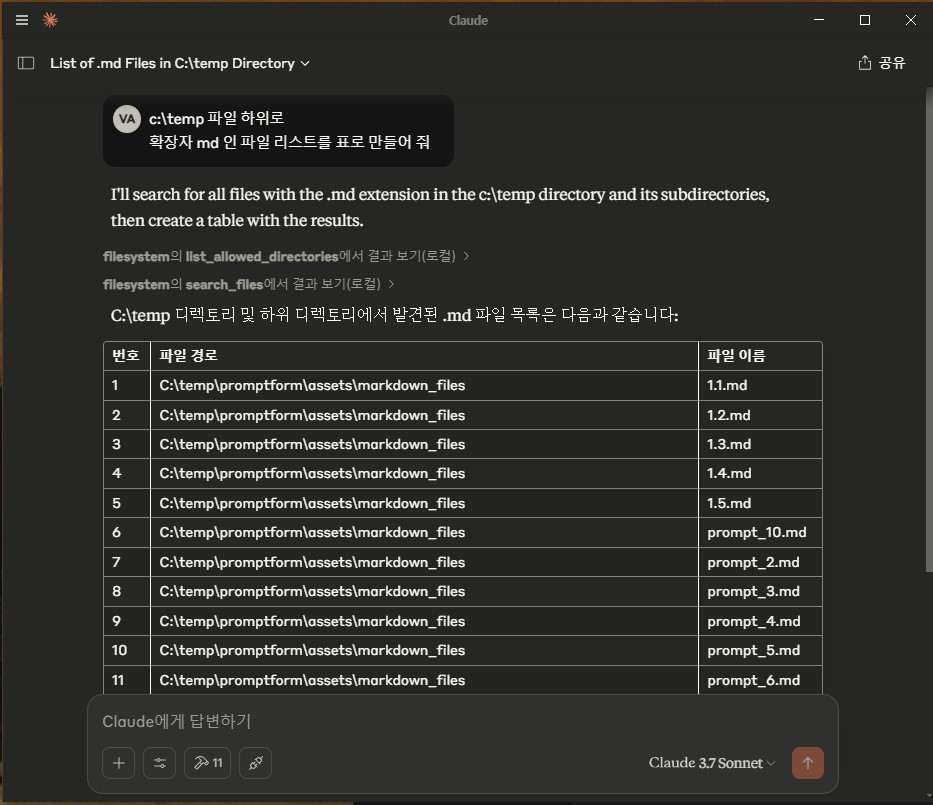The width and height of the screenshot is (933, 805).
Task: Focus the reply to Claude input field
Action: pos(462,721)
